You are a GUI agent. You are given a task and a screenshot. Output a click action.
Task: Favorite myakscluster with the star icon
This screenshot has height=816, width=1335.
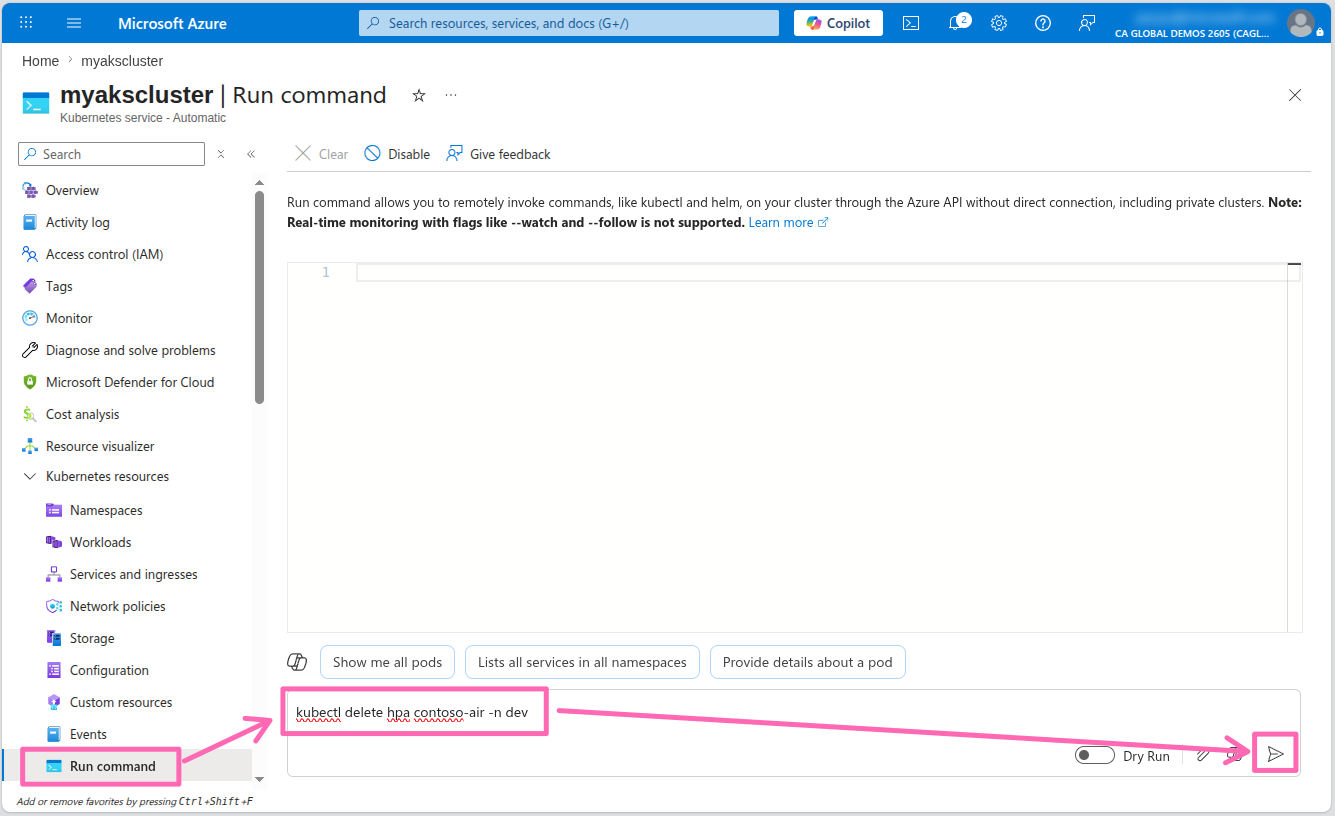click(419, 95)
